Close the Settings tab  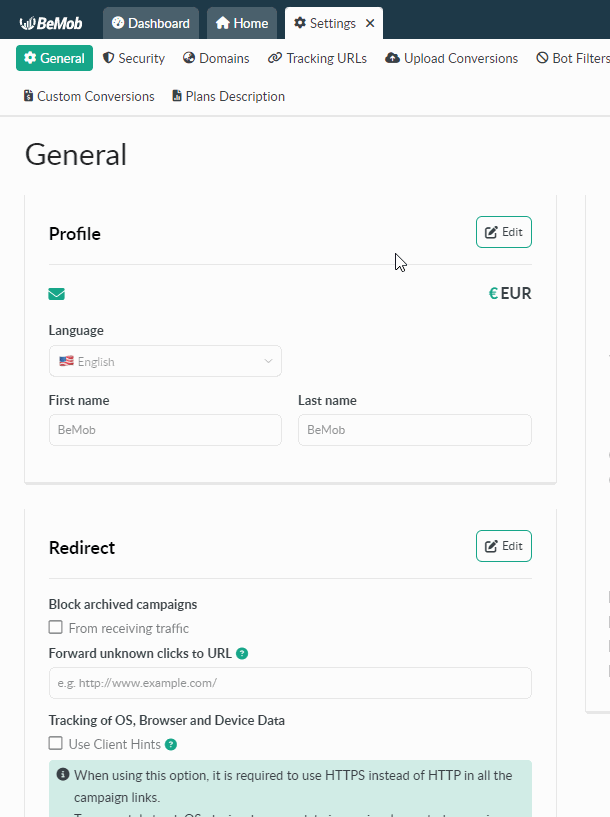click(x=370, y=23)
